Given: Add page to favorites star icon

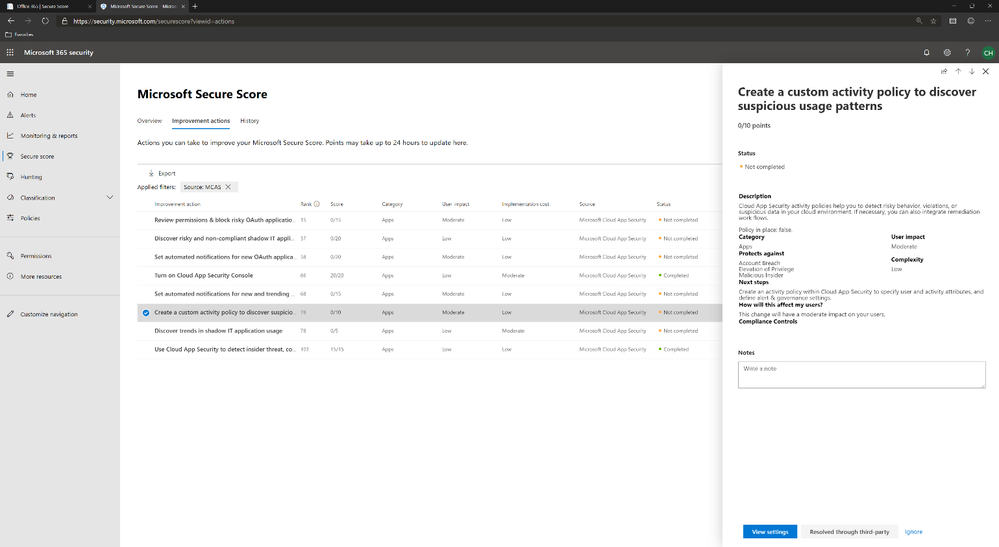Looking at the screenshot, I should 933,21.
